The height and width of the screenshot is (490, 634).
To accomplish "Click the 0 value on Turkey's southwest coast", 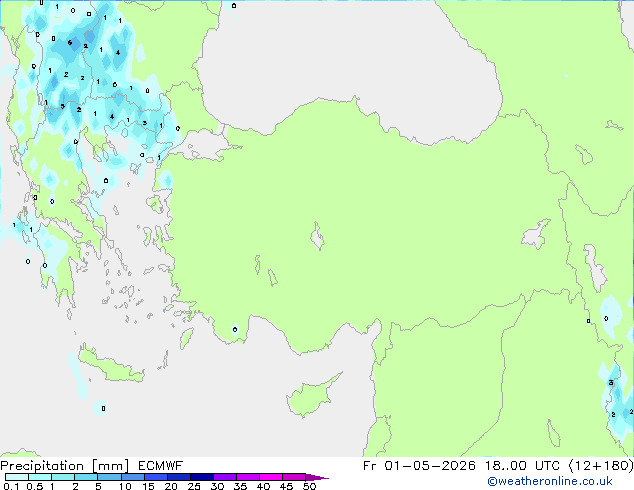I will [x=235, y=329].
